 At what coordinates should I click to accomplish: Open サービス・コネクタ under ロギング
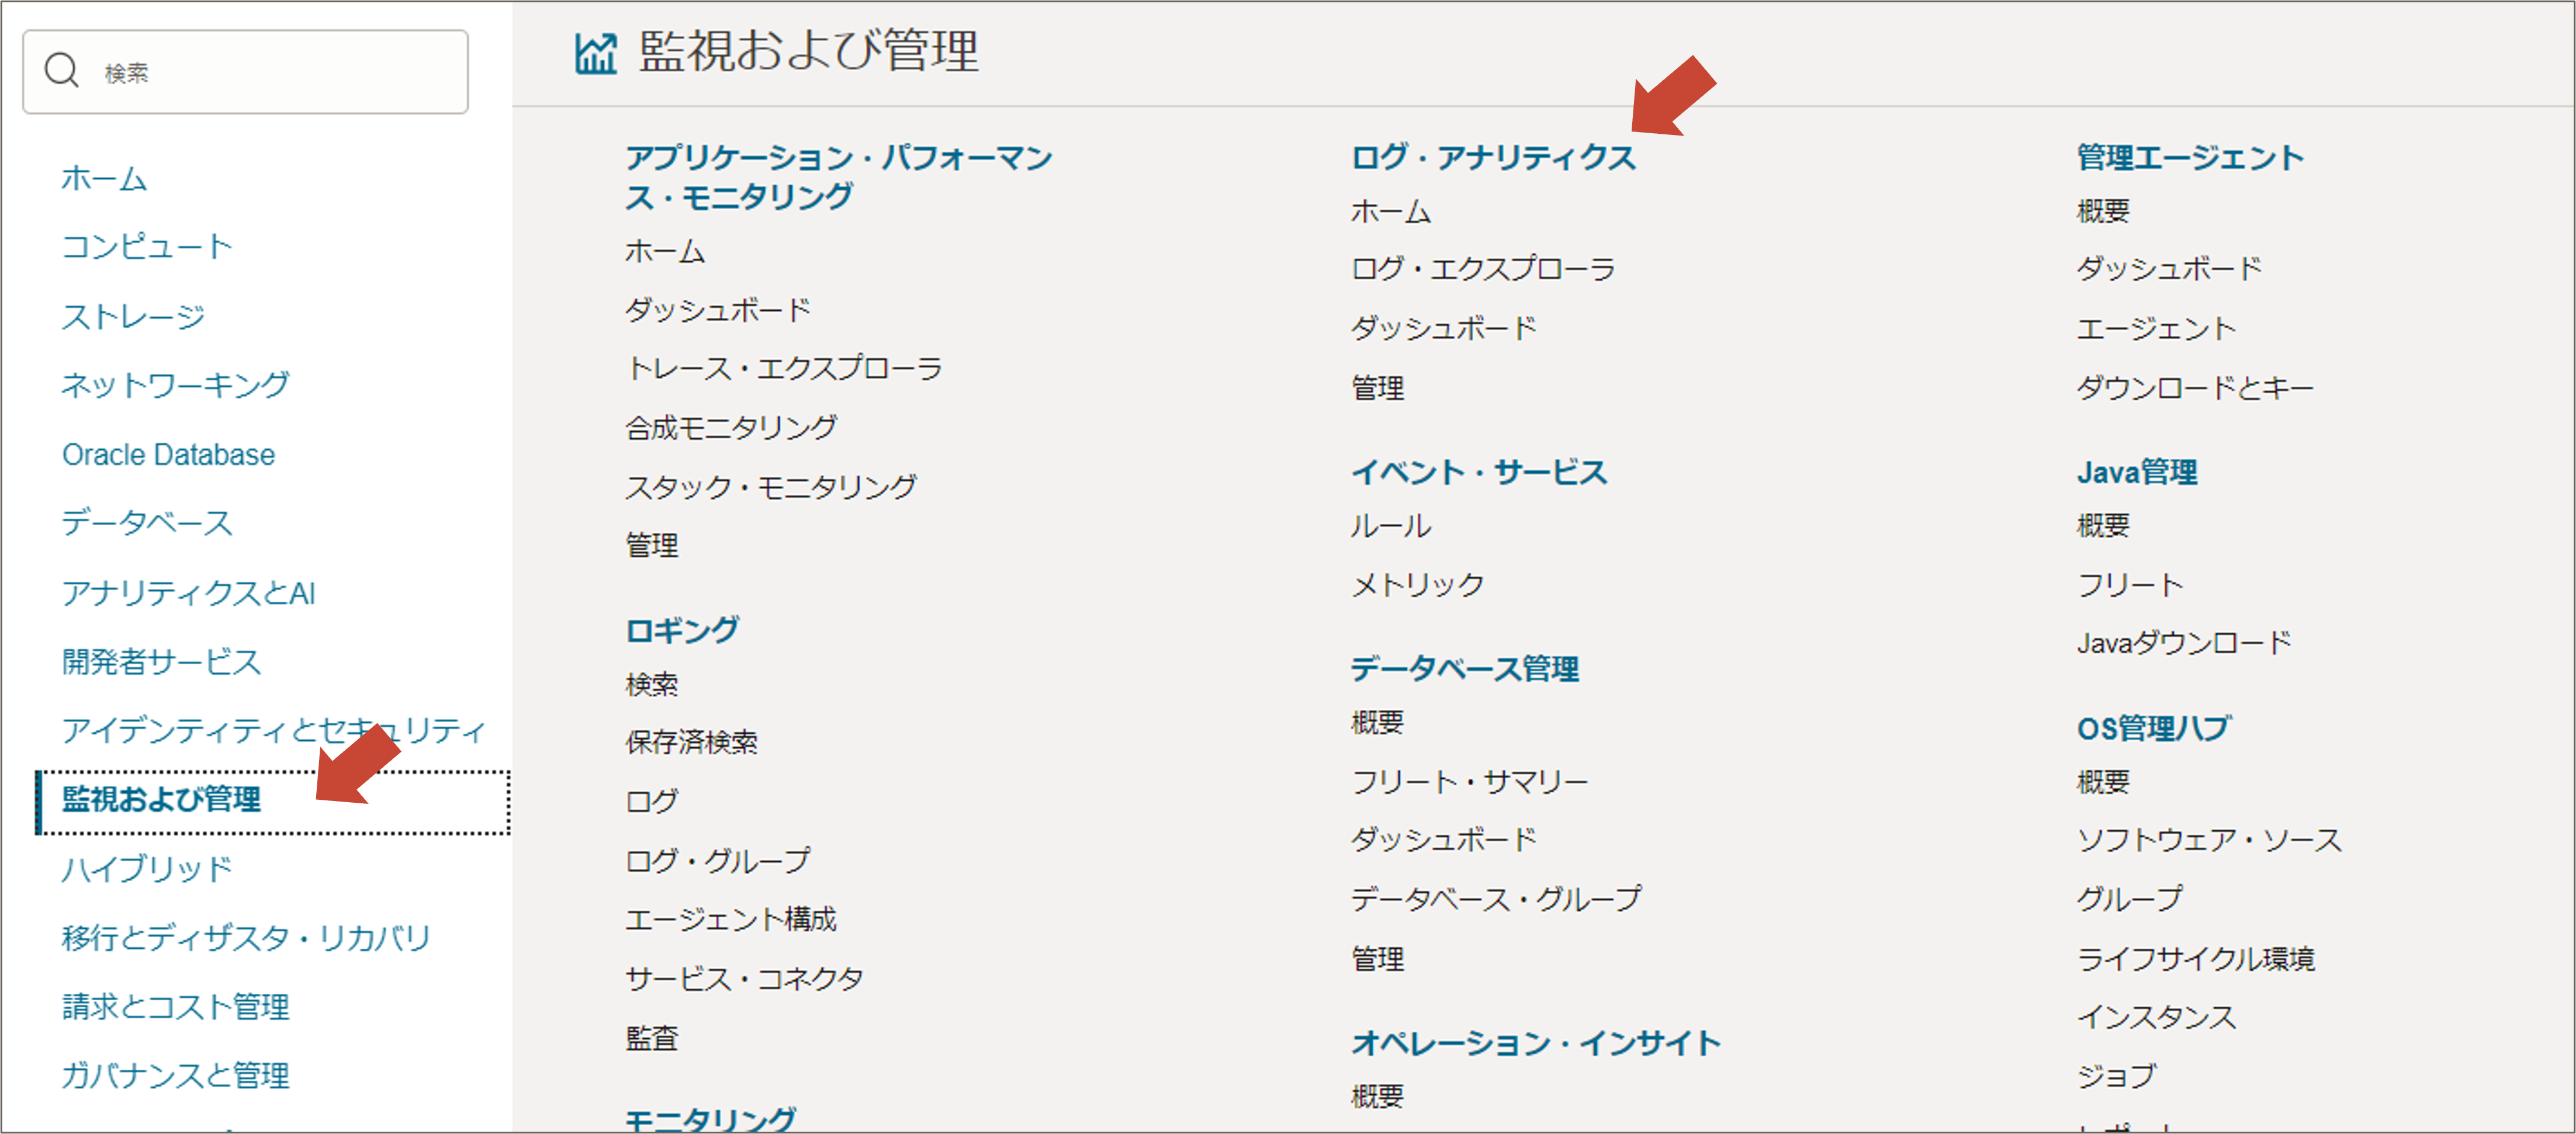point(744,979)
